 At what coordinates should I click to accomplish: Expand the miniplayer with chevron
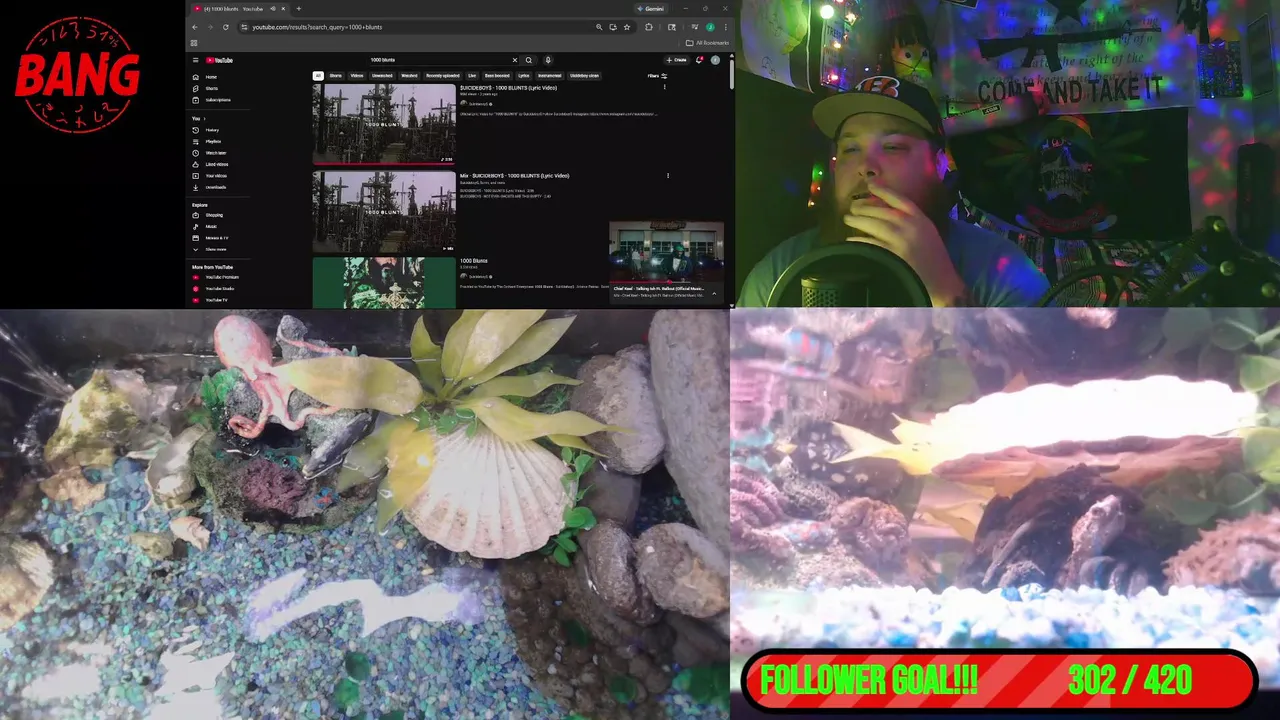point(714,294)
